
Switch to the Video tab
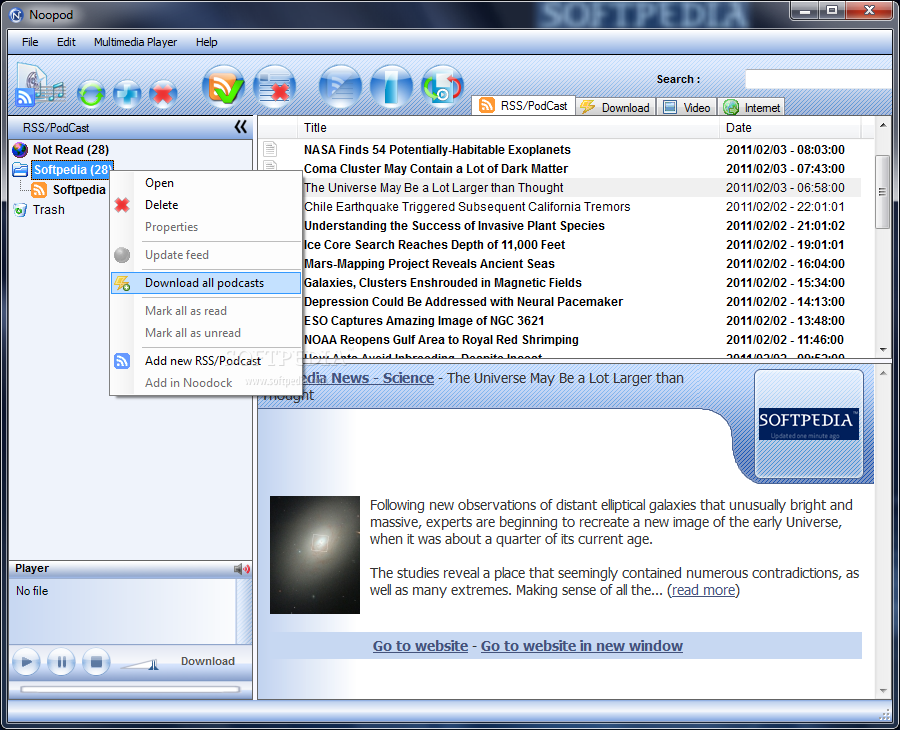point(687,107)
